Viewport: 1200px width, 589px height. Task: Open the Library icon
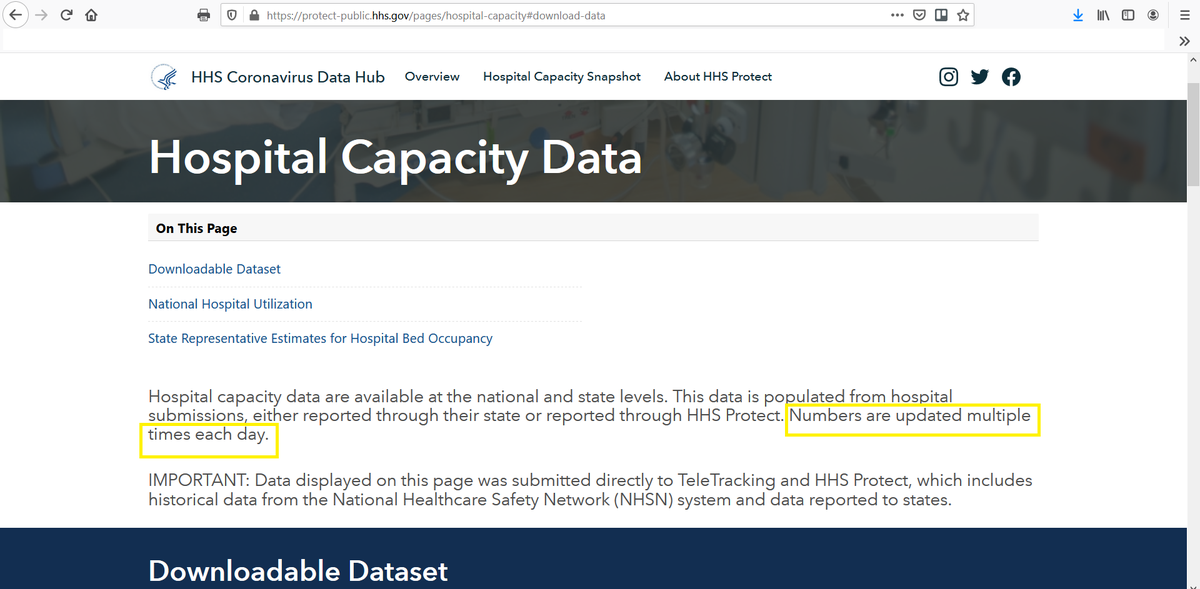1103,15
